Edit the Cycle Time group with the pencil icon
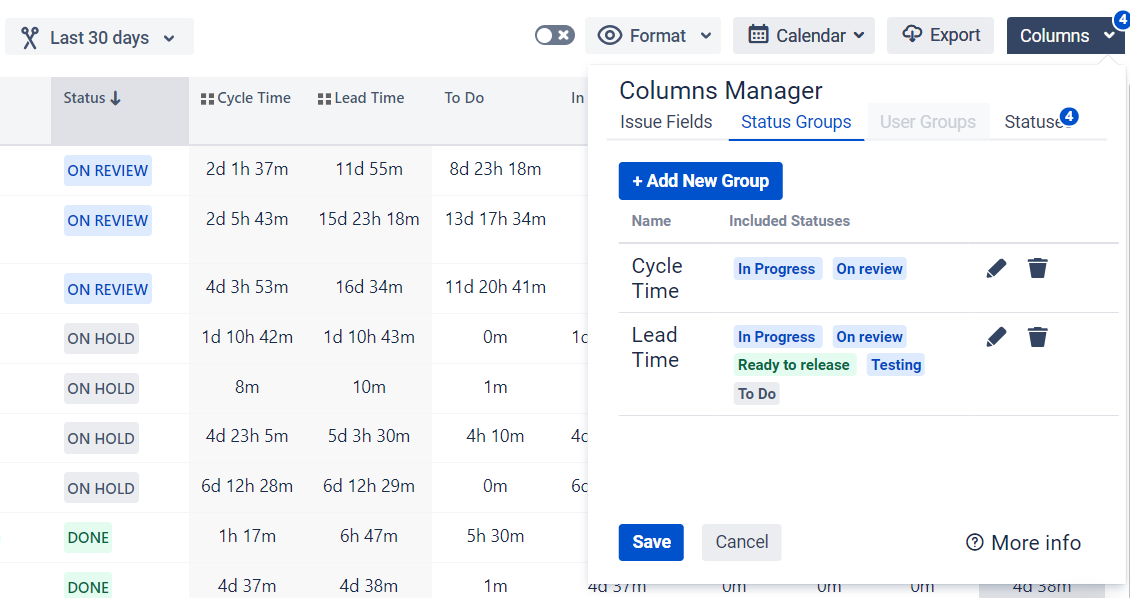Screen dimensions: 1130x598 (996, 268)
